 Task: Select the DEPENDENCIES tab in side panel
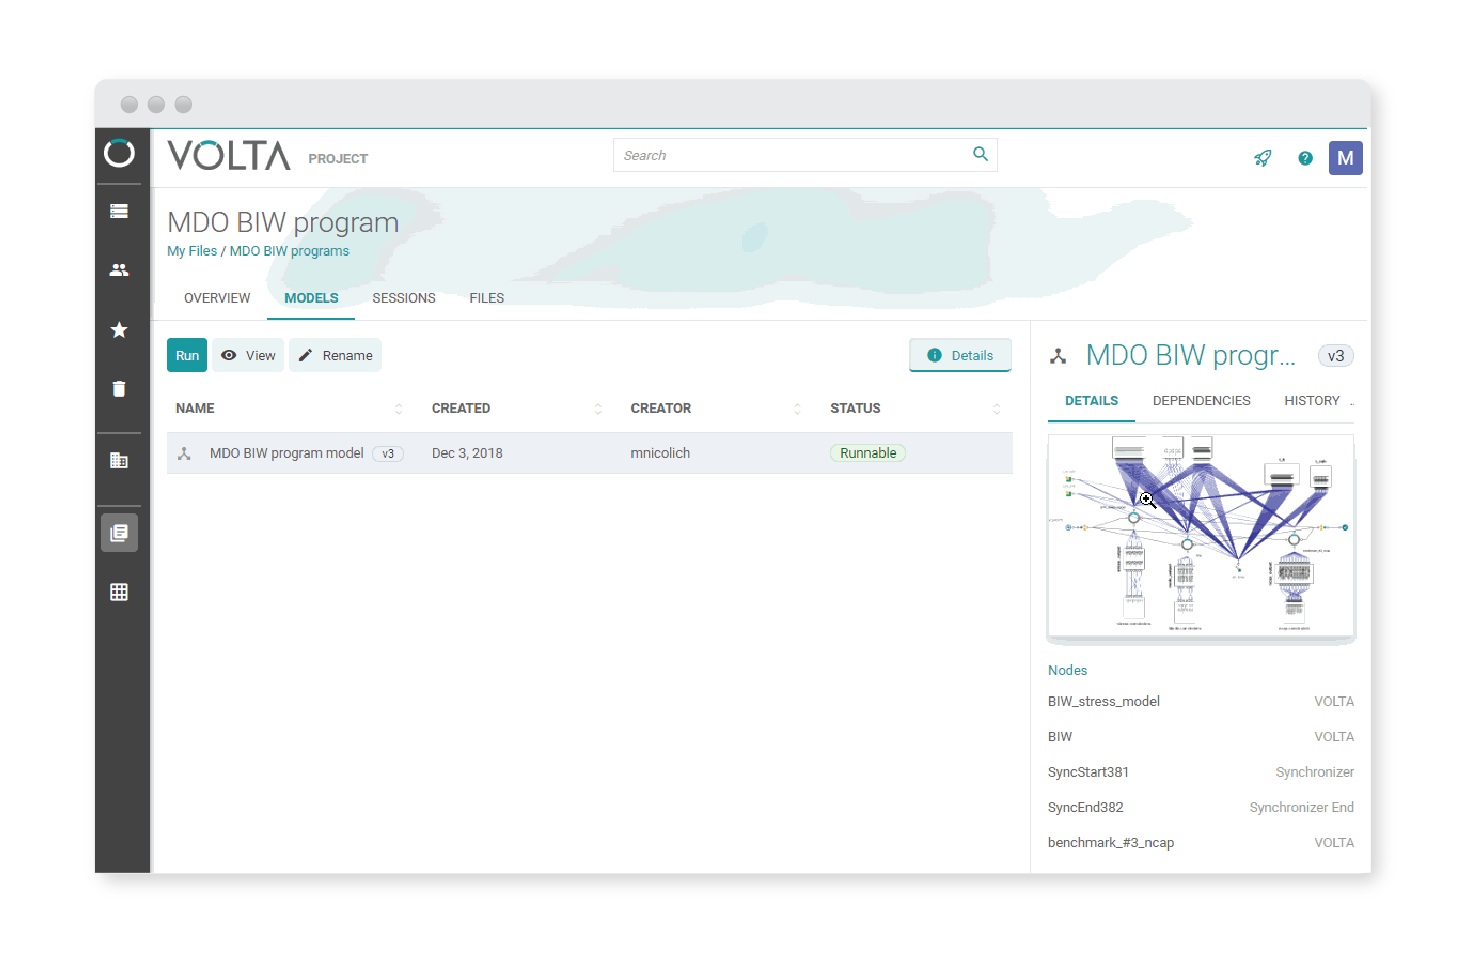point(1201,401)
